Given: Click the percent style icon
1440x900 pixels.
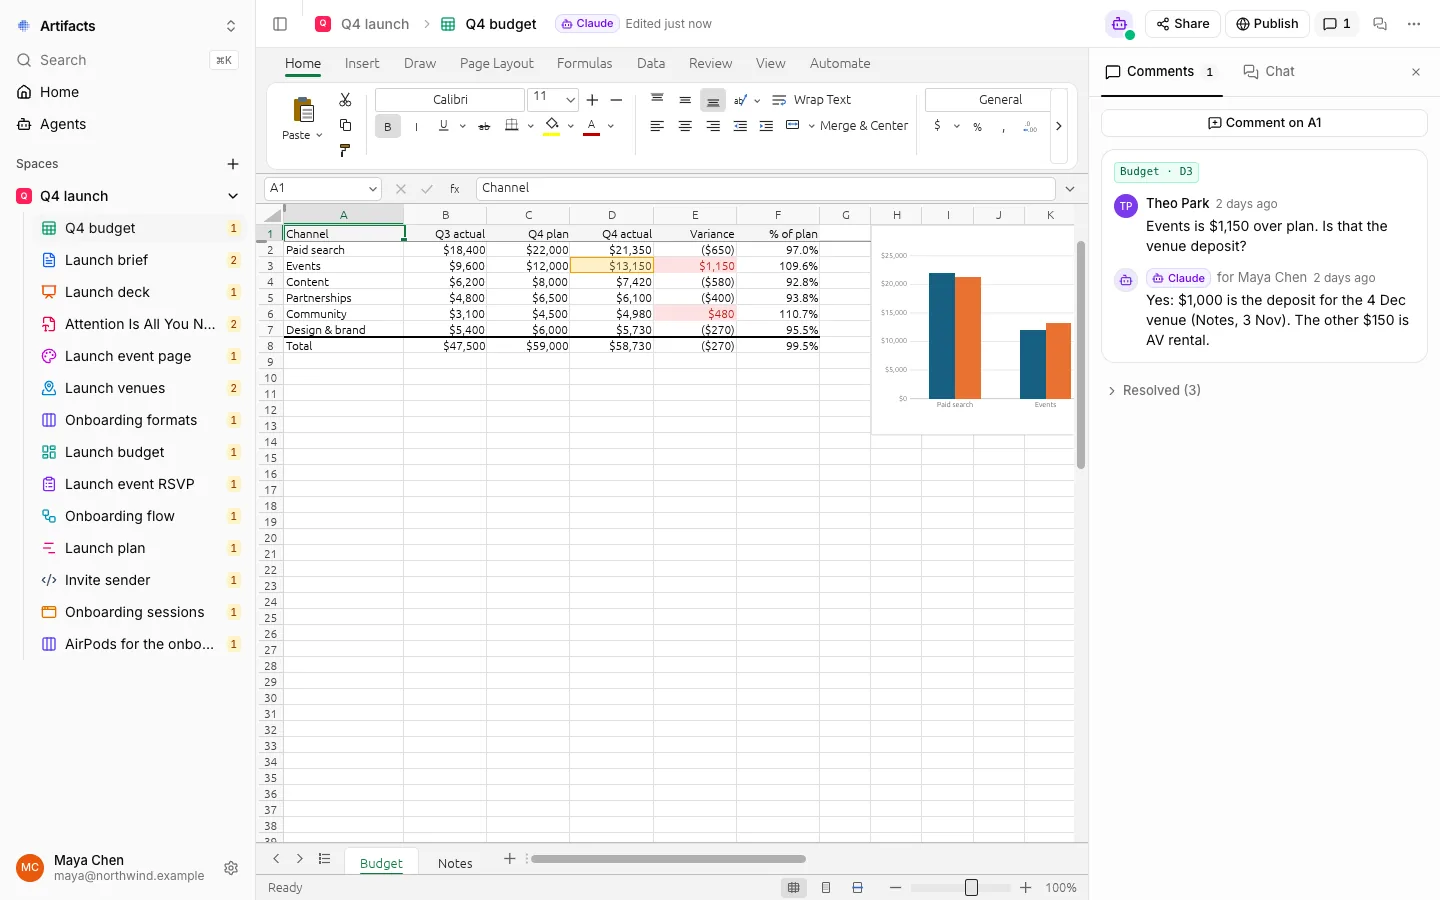Looking at the screenshot, I should tap(977, 127).
